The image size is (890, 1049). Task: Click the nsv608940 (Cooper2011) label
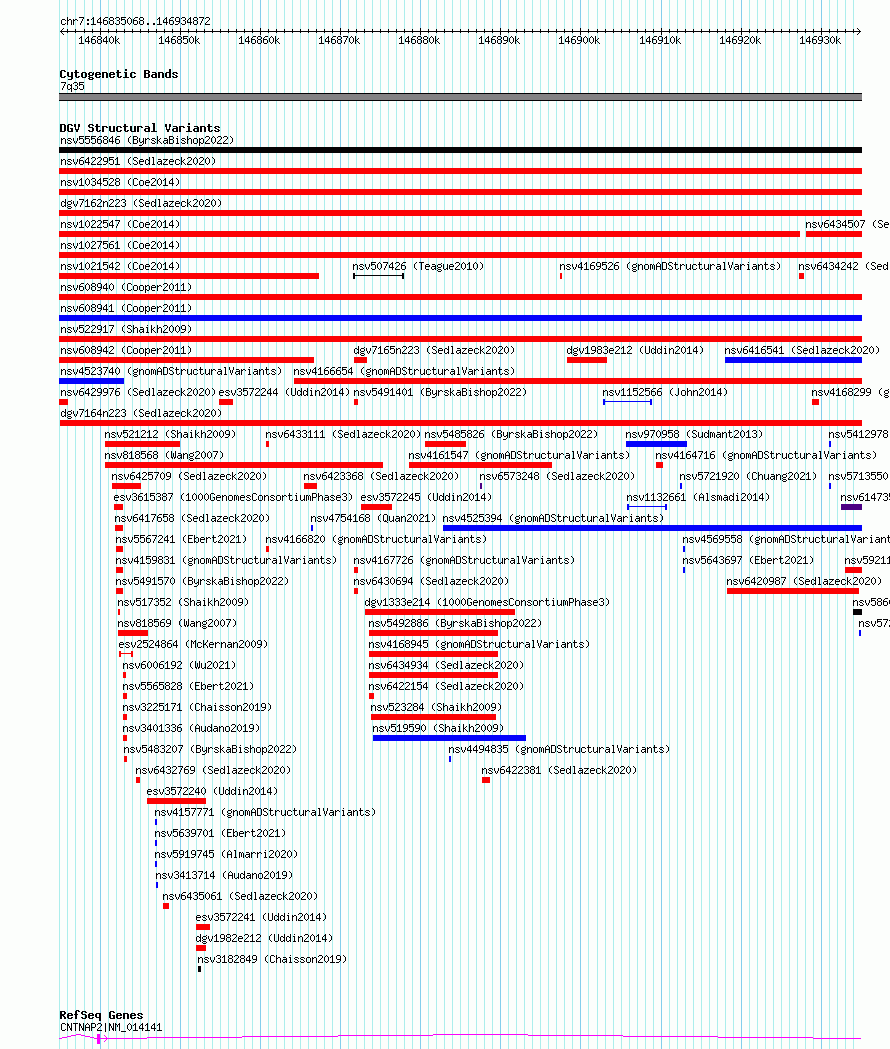pos(126,287)
